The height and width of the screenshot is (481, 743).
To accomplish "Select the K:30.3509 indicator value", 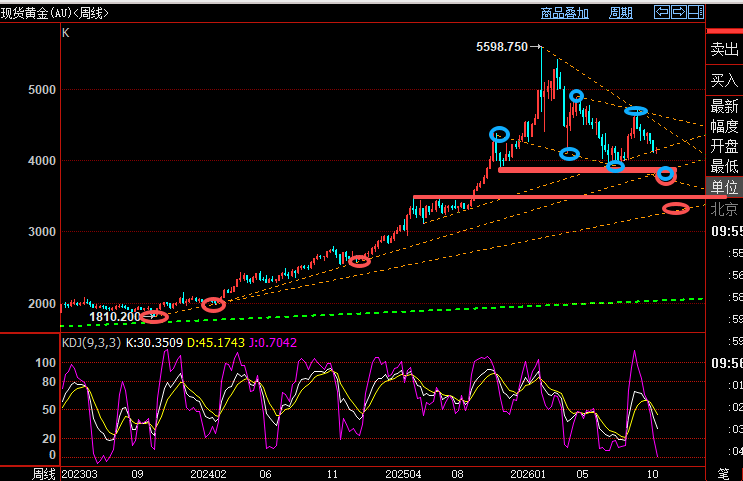I will tap(154, 343).
